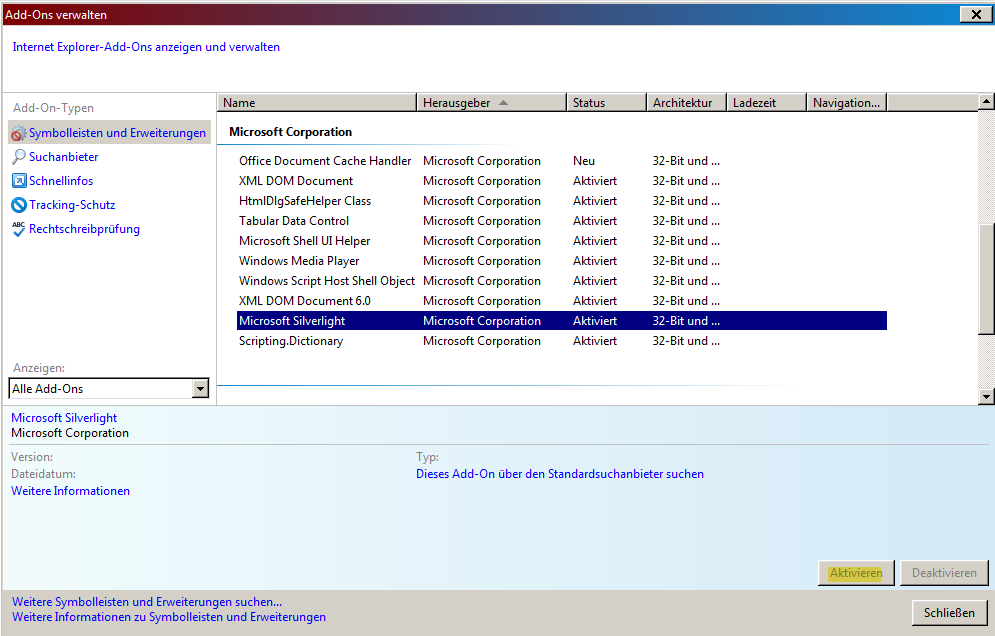Viewport: 995px width, 636px height.
Task: Click the Microsoft Corporation group header
Action: point(290,132)
